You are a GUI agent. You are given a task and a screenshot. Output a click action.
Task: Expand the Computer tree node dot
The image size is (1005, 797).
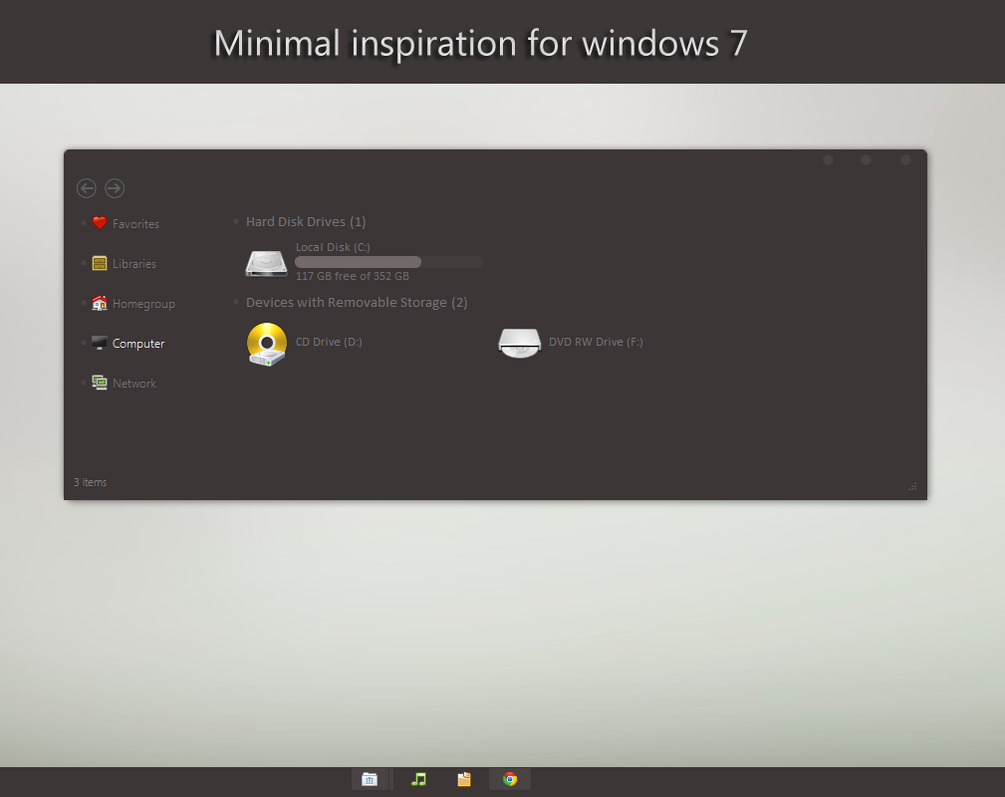tap(83, 342)
